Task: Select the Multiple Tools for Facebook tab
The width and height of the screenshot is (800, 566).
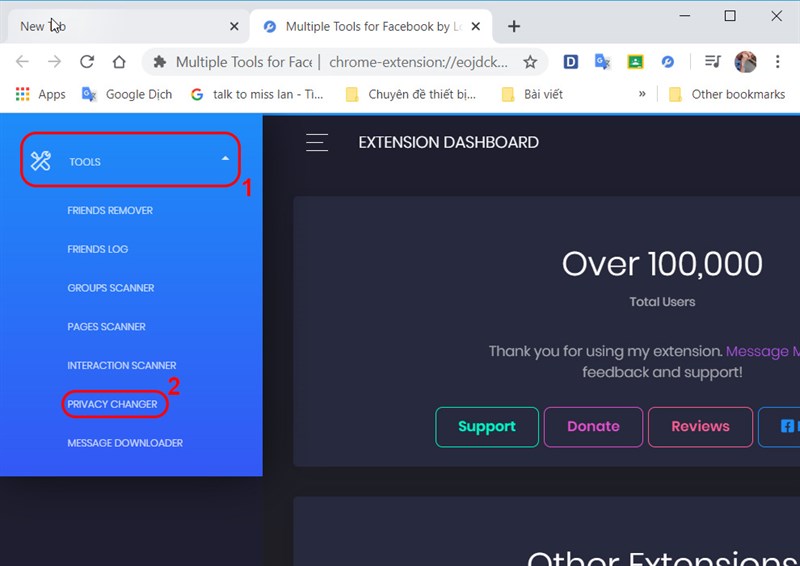Action: (371, 26)
